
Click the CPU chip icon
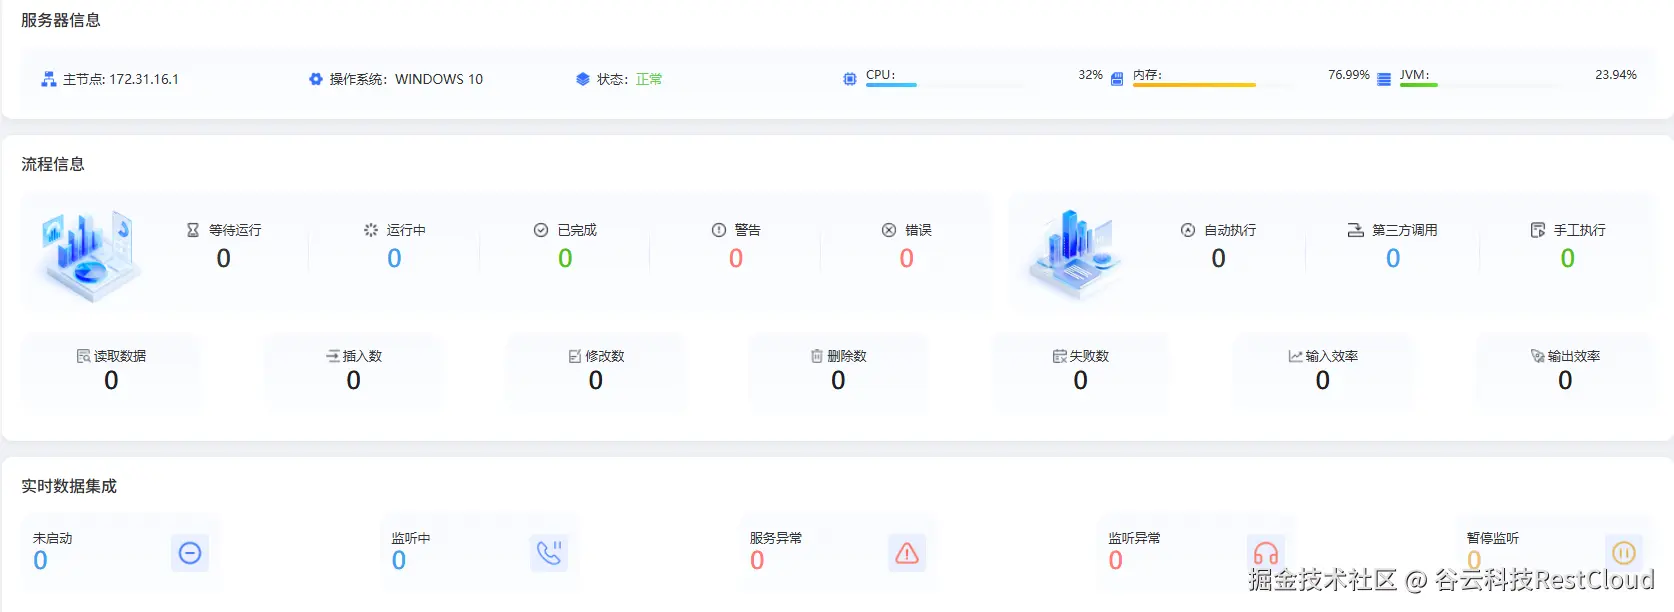coord(850,79)
